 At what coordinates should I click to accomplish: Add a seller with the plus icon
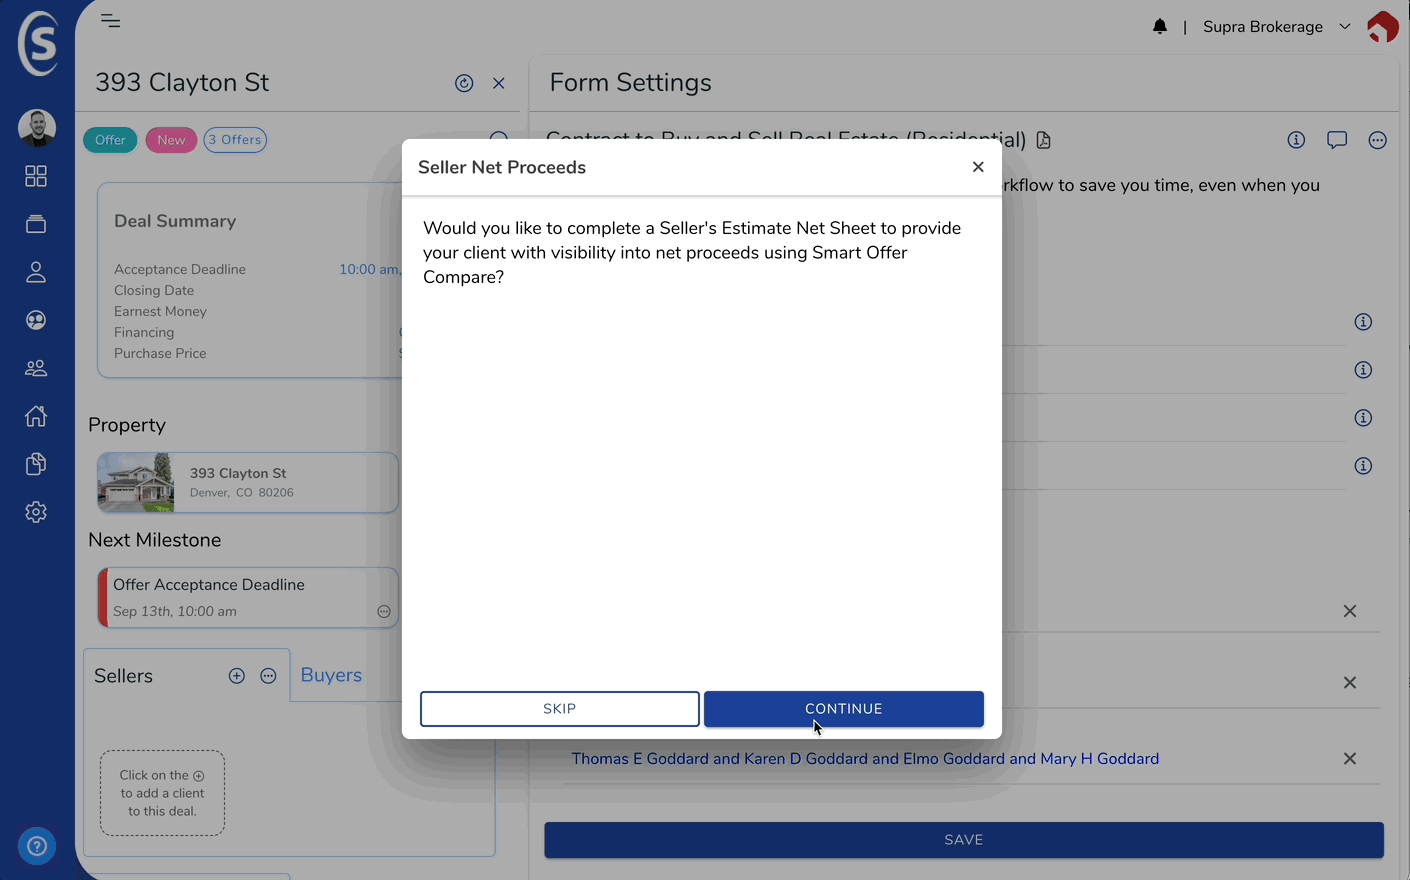click(237, 676)
